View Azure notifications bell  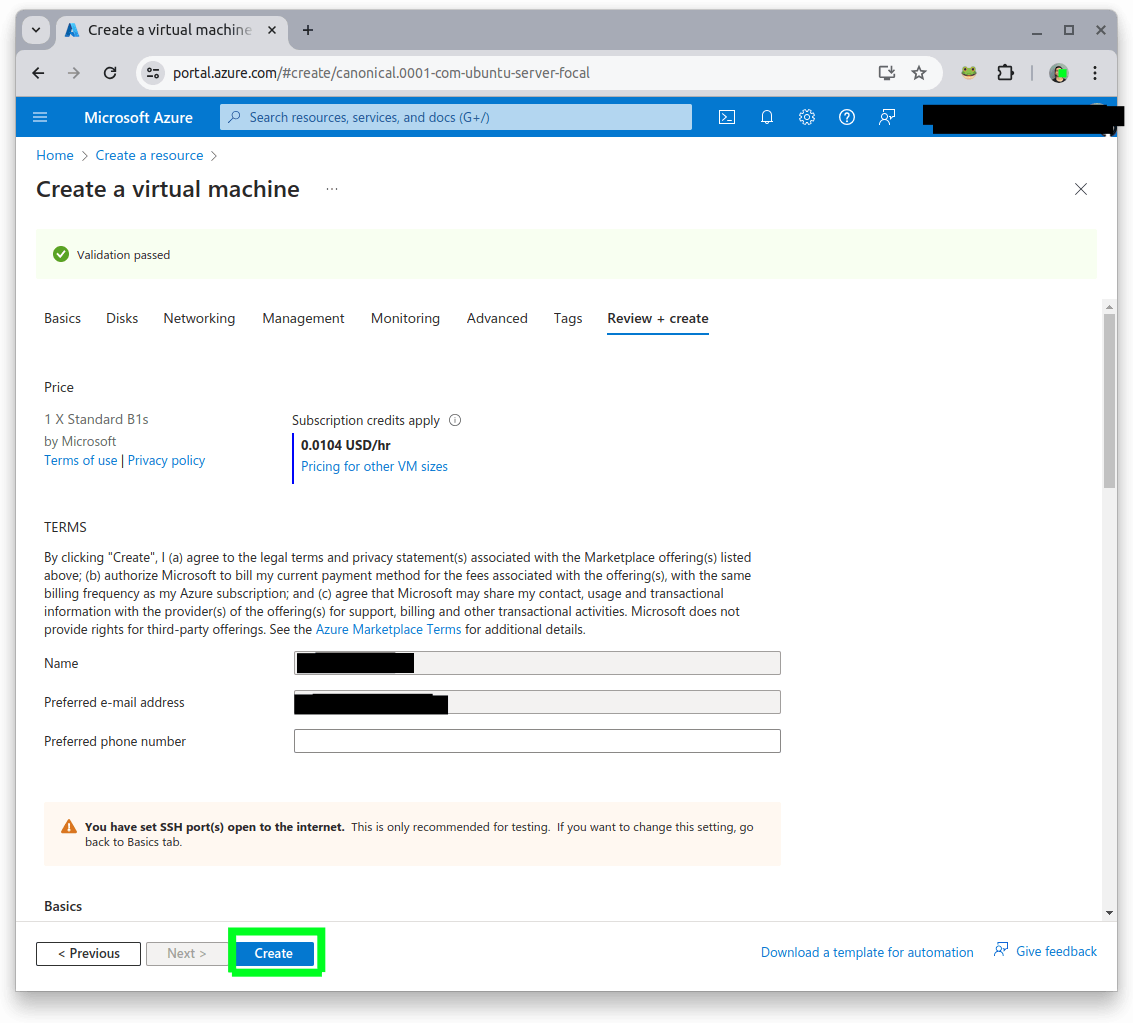(767, 117)
